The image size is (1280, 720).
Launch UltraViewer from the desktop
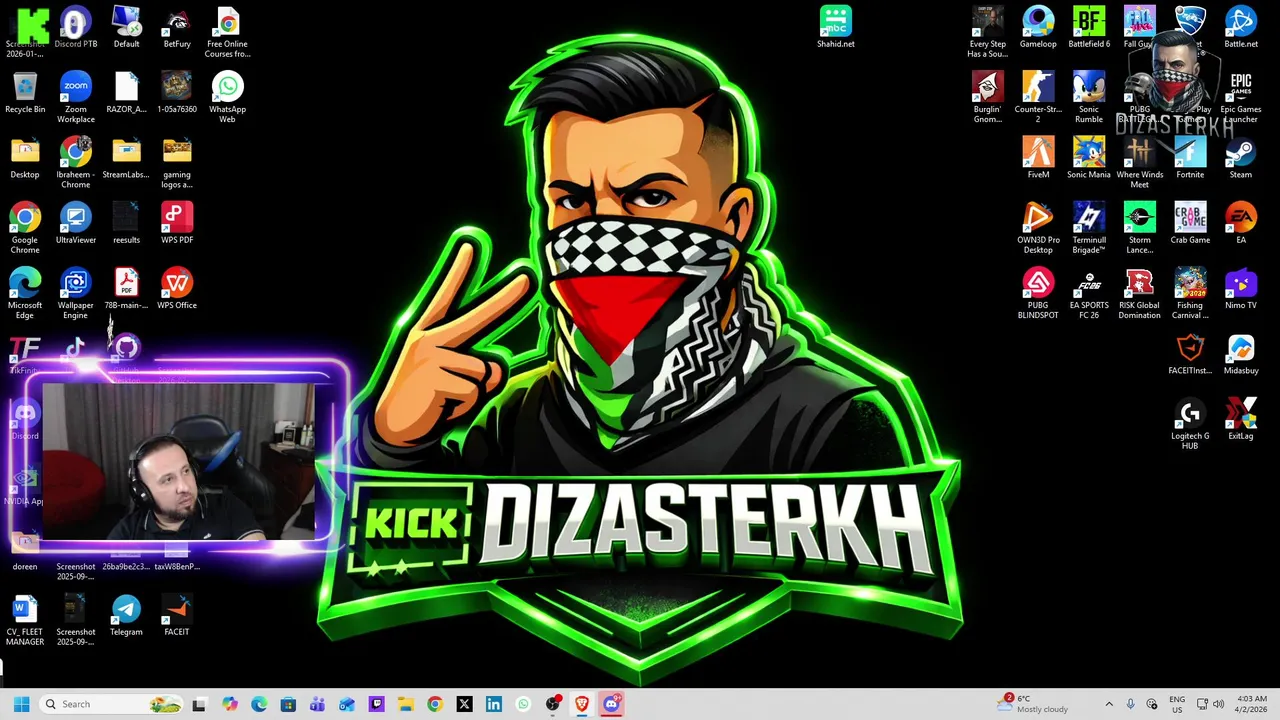coord(75,223)
